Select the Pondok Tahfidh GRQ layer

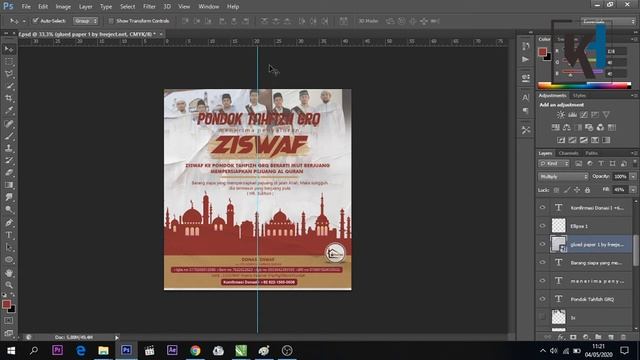[x=592, y=299]
